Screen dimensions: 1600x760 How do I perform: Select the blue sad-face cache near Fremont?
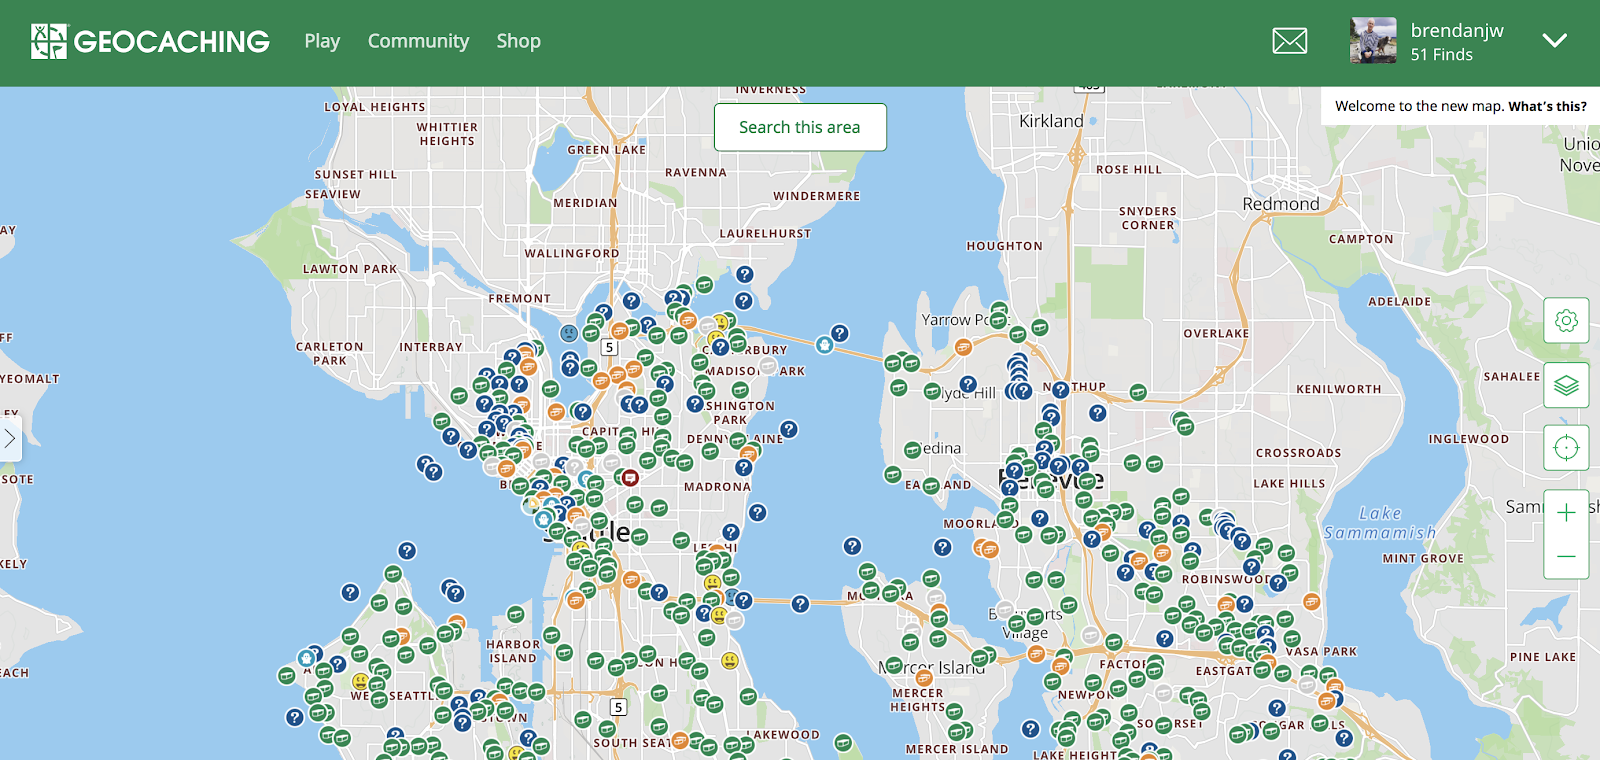click(x=569, y=333)
